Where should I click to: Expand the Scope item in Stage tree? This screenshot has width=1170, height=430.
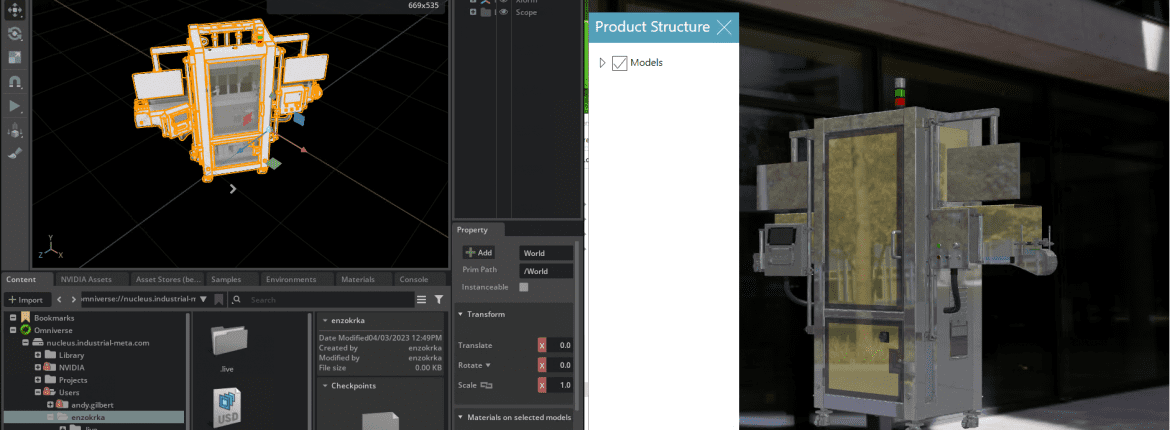click(x=472, y=12)
